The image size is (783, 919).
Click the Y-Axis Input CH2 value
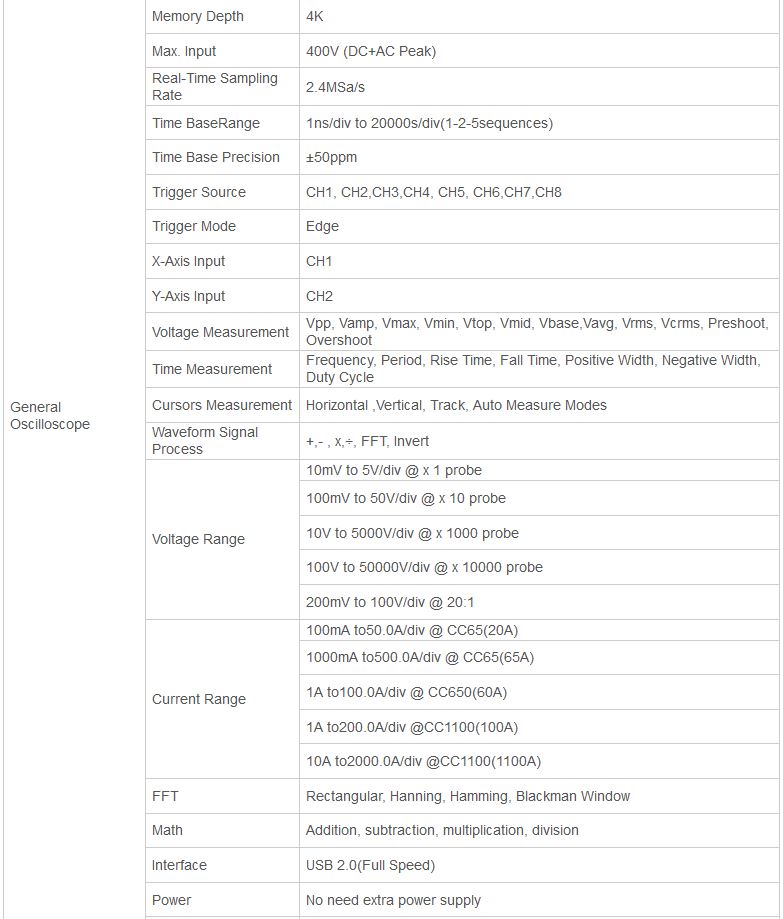[x=319, y=297]
